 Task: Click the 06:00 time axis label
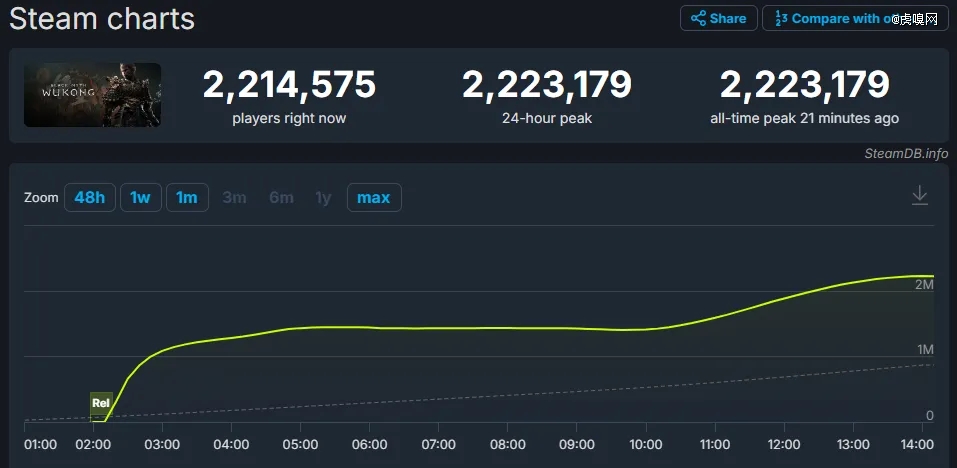[369, 445]
